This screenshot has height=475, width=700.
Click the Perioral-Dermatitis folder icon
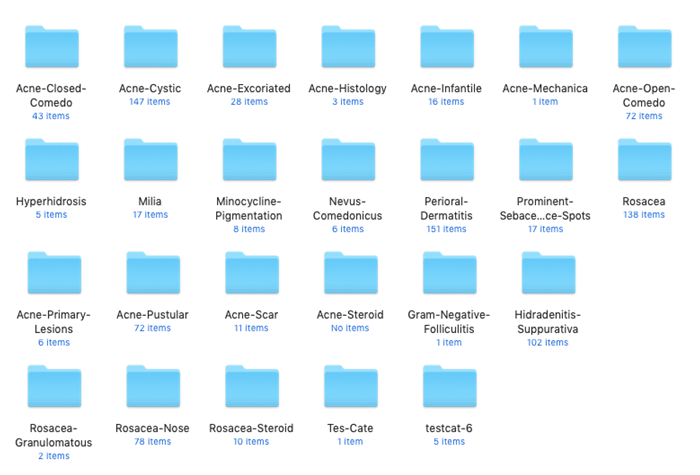coord(446,161)
